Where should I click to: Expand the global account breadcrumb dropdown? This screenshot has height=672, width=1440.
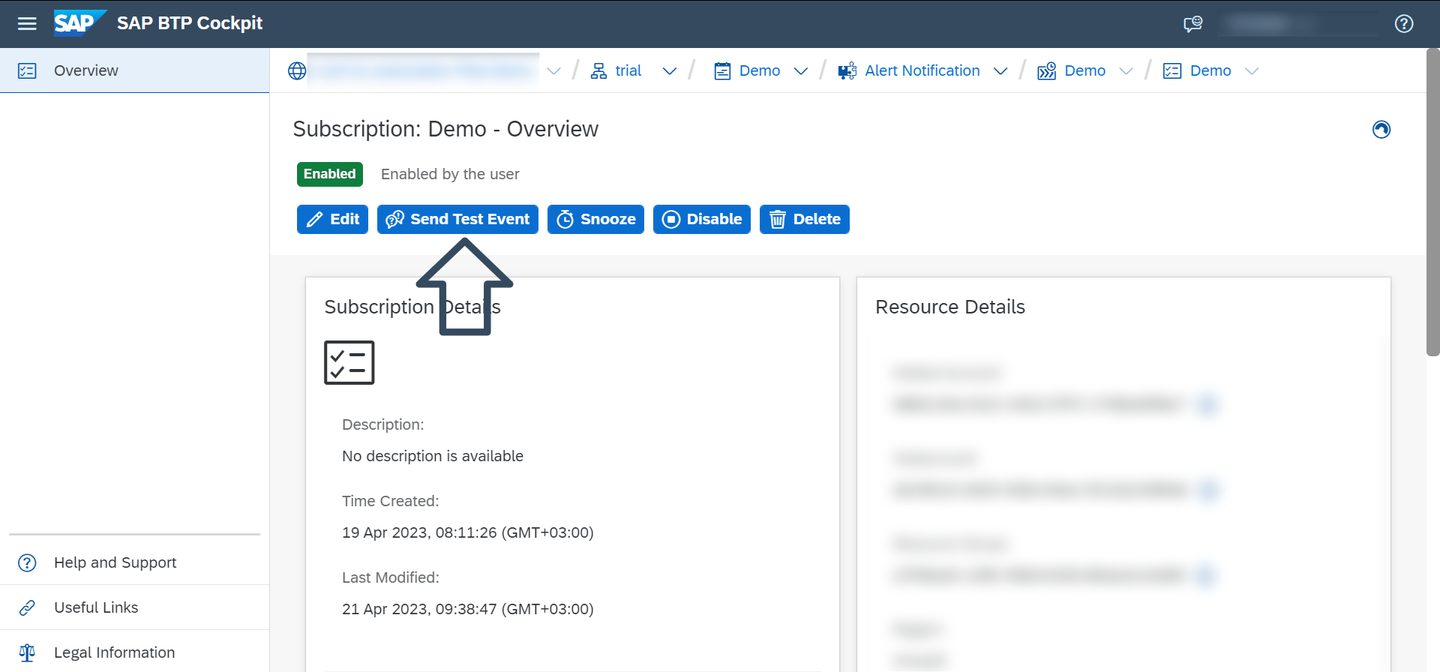(x=553, y=71)
